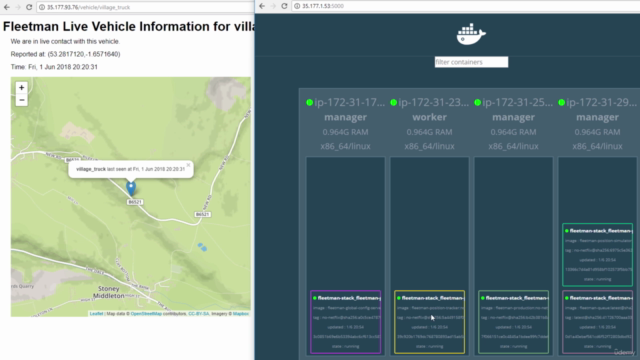
Task: Click '0.964G RAM' under the worker node
Action: pos(429,132)
